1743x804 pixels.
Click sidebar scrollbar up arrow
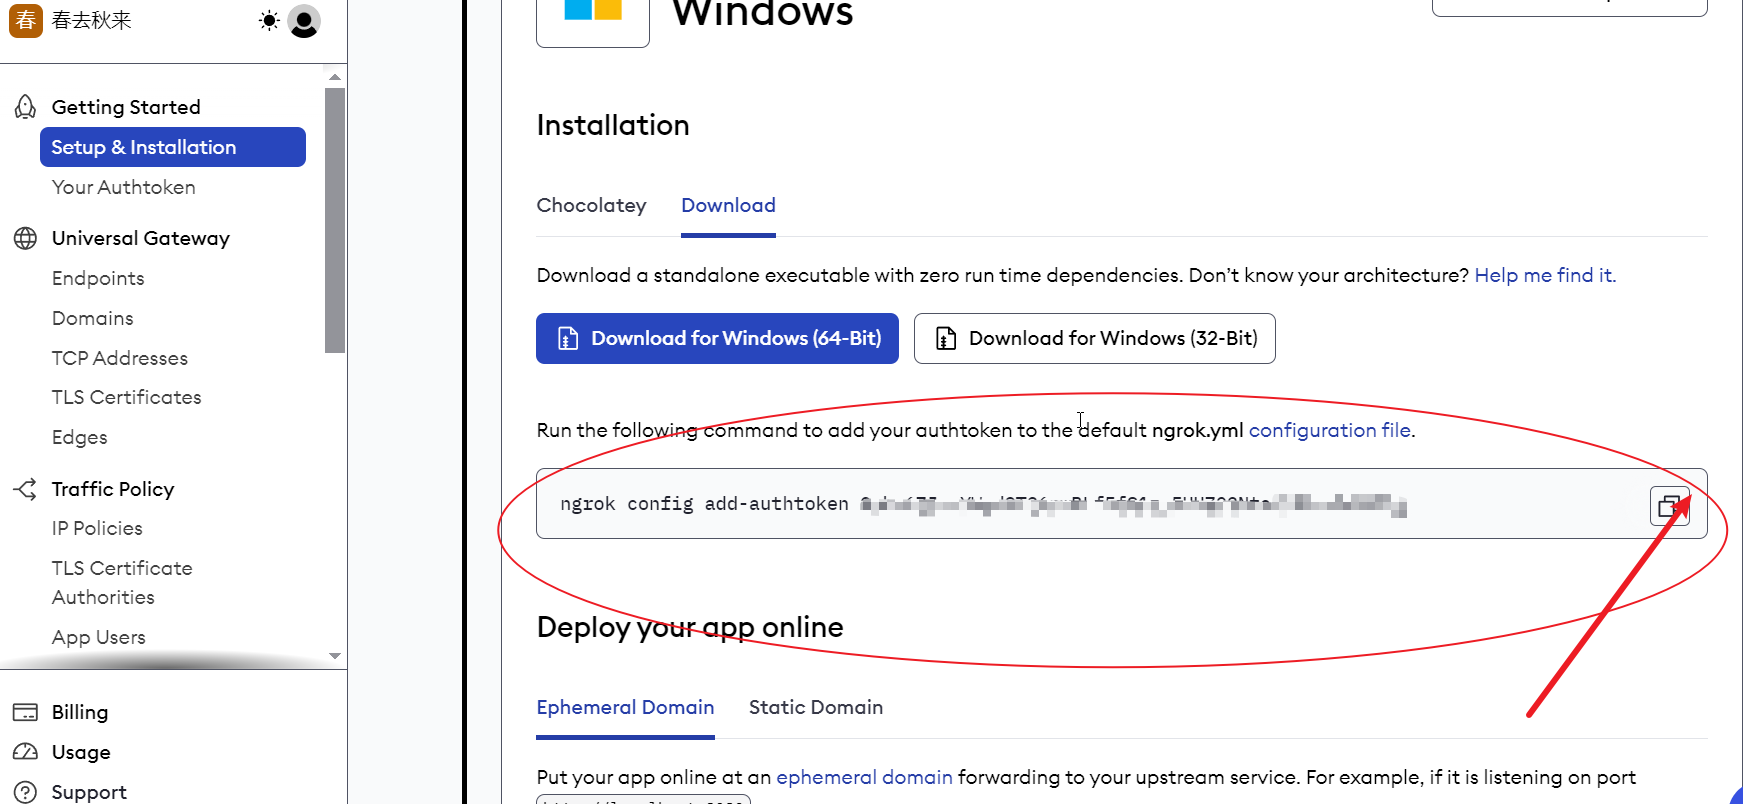335,77
